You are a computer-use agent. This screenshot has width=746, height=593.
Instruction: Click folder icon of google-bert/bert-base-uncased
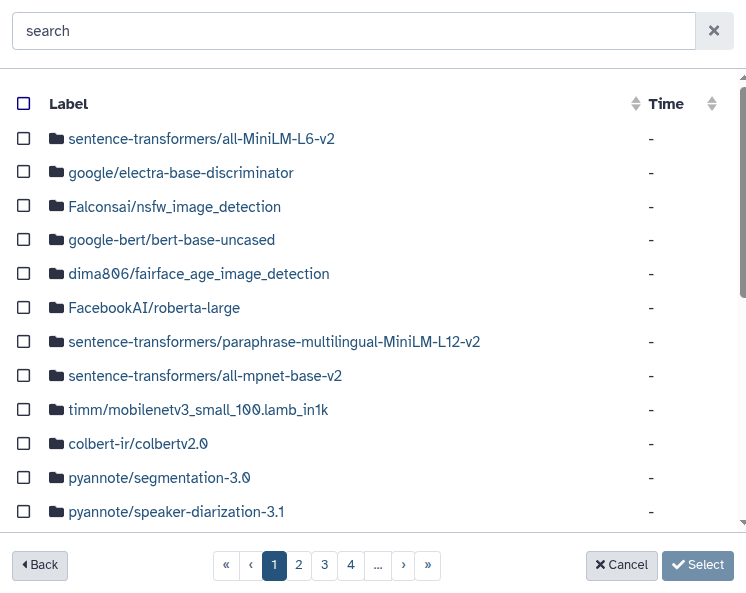pyautogui.click(x=56, y=240)
